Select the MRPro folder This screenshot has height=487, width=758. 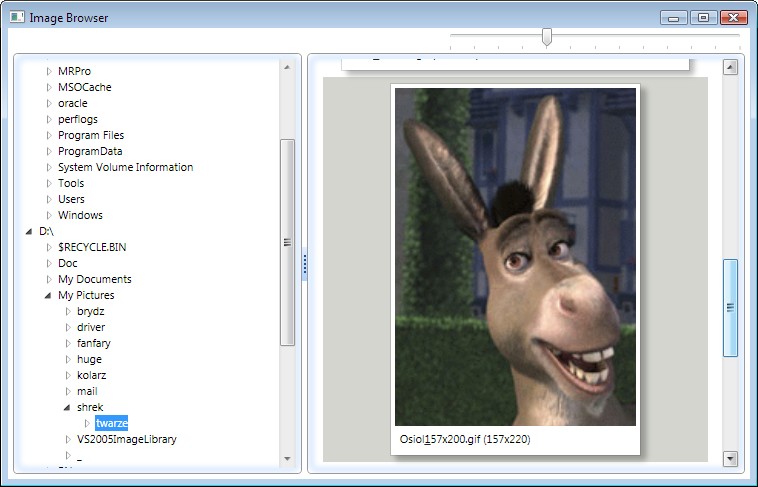click(74, 71)
